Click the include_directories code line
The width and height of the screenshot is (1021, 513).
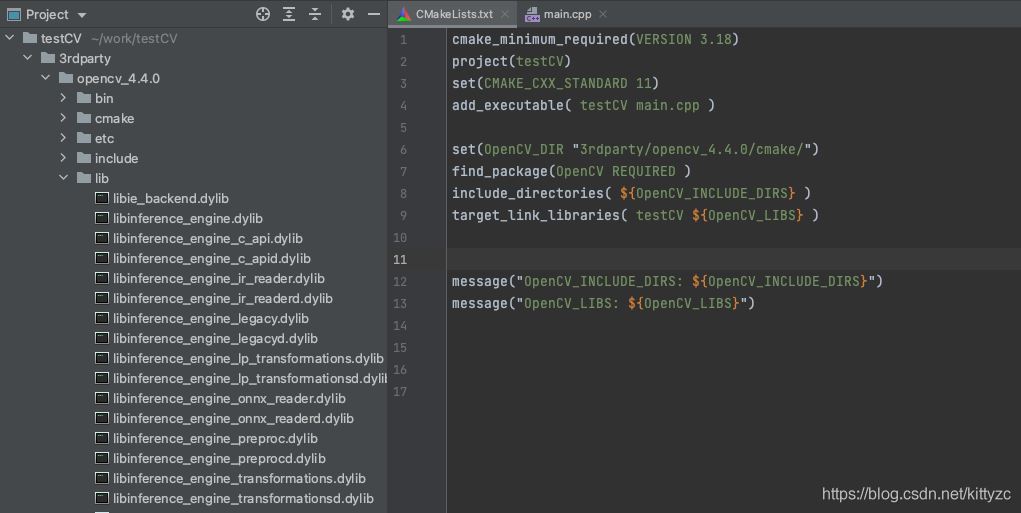pos(632,193)
